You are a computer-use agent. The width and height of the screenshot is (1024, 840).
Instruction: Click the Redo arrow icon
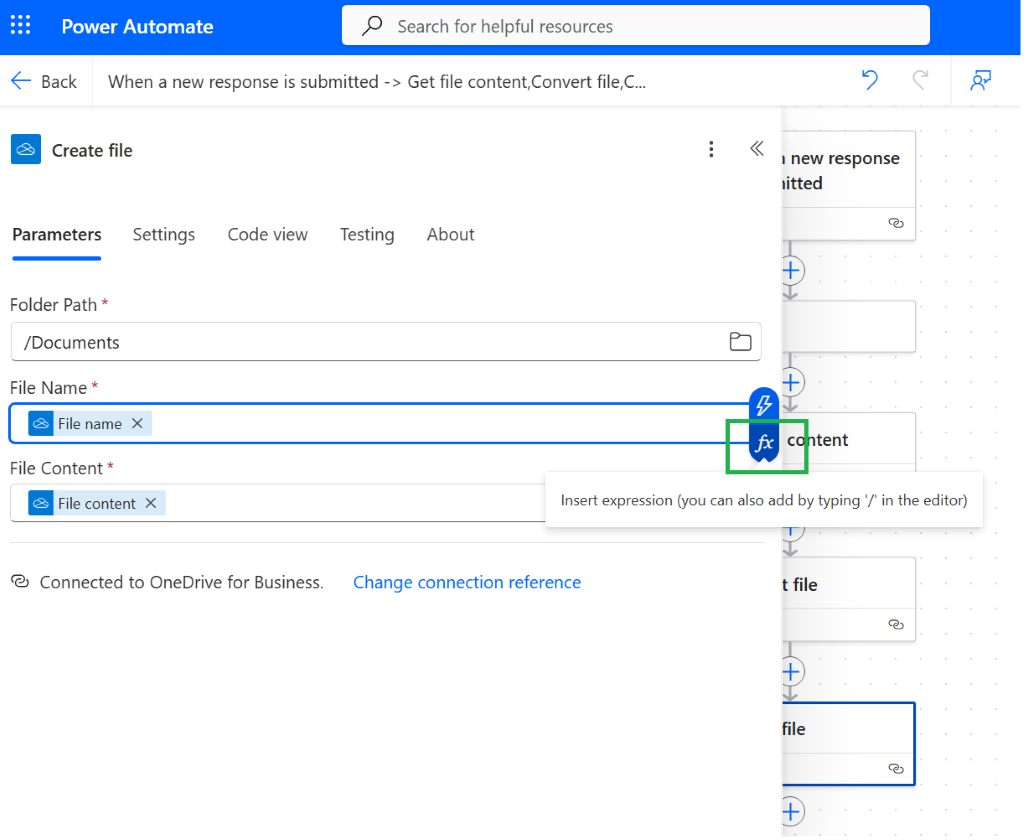(921, 80)
